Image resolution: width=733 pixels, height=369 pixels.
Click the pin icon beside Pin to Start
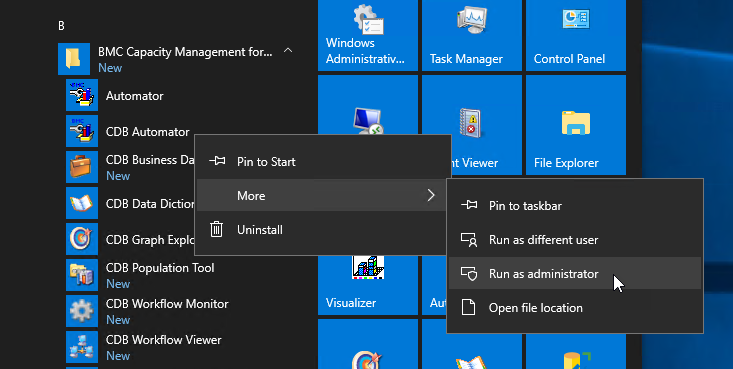(x=217, y=161)
